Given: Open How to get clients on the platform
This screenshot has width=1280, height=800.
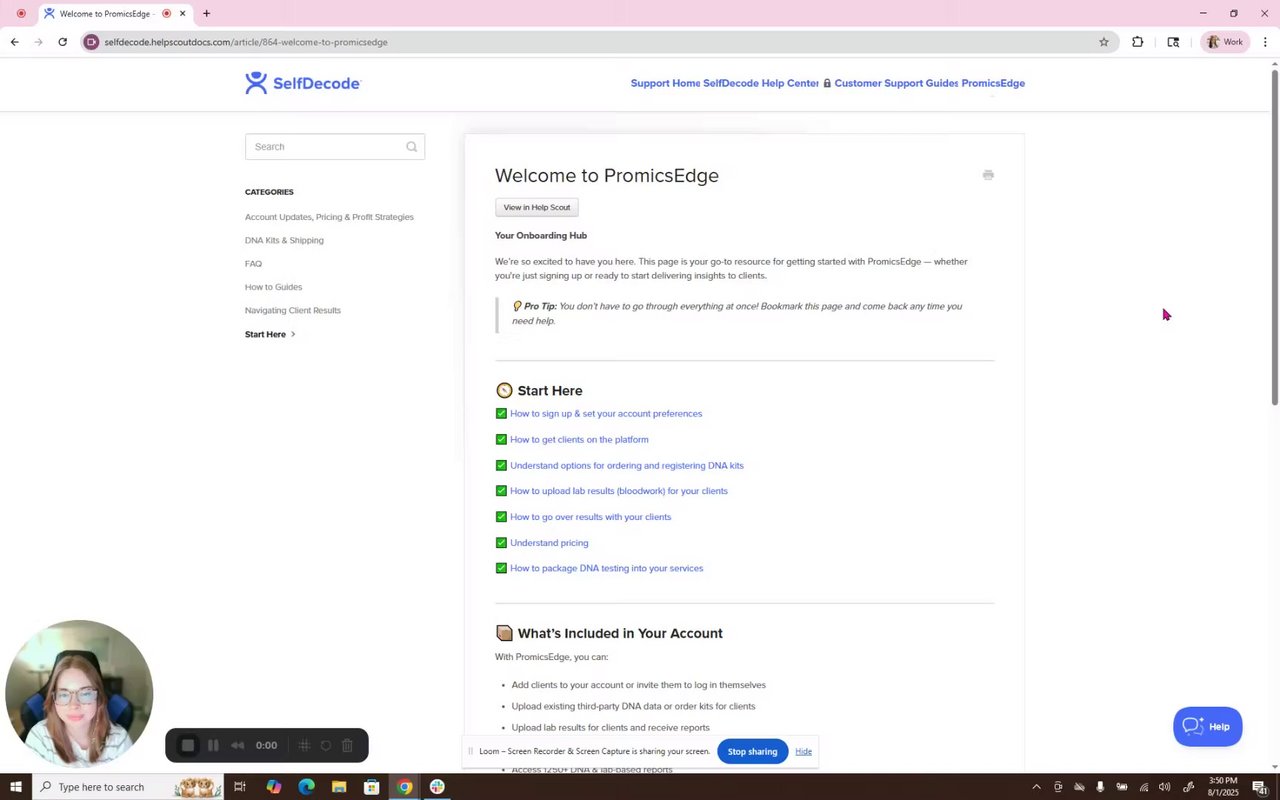Looking at the screenshot, I should pyautogui.click(x=579, y=439).
